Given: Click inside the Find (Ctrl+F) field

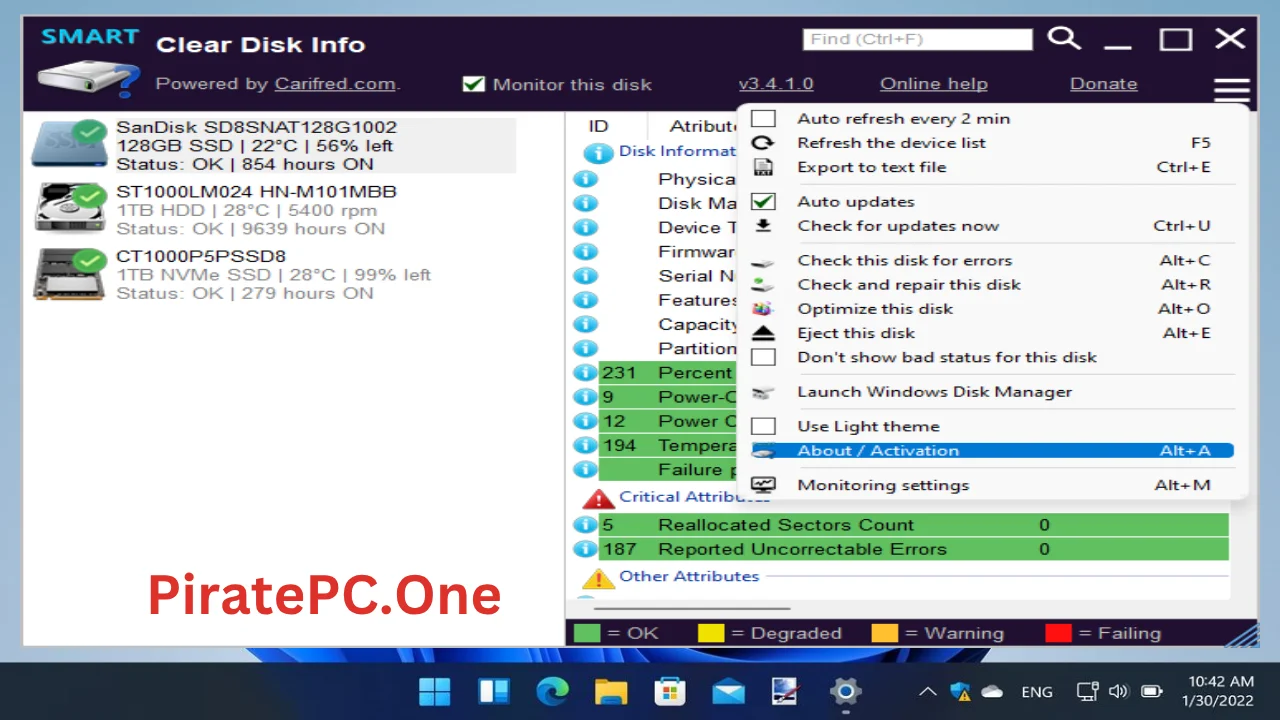Looking at the screenshot, I should point(917,39).
